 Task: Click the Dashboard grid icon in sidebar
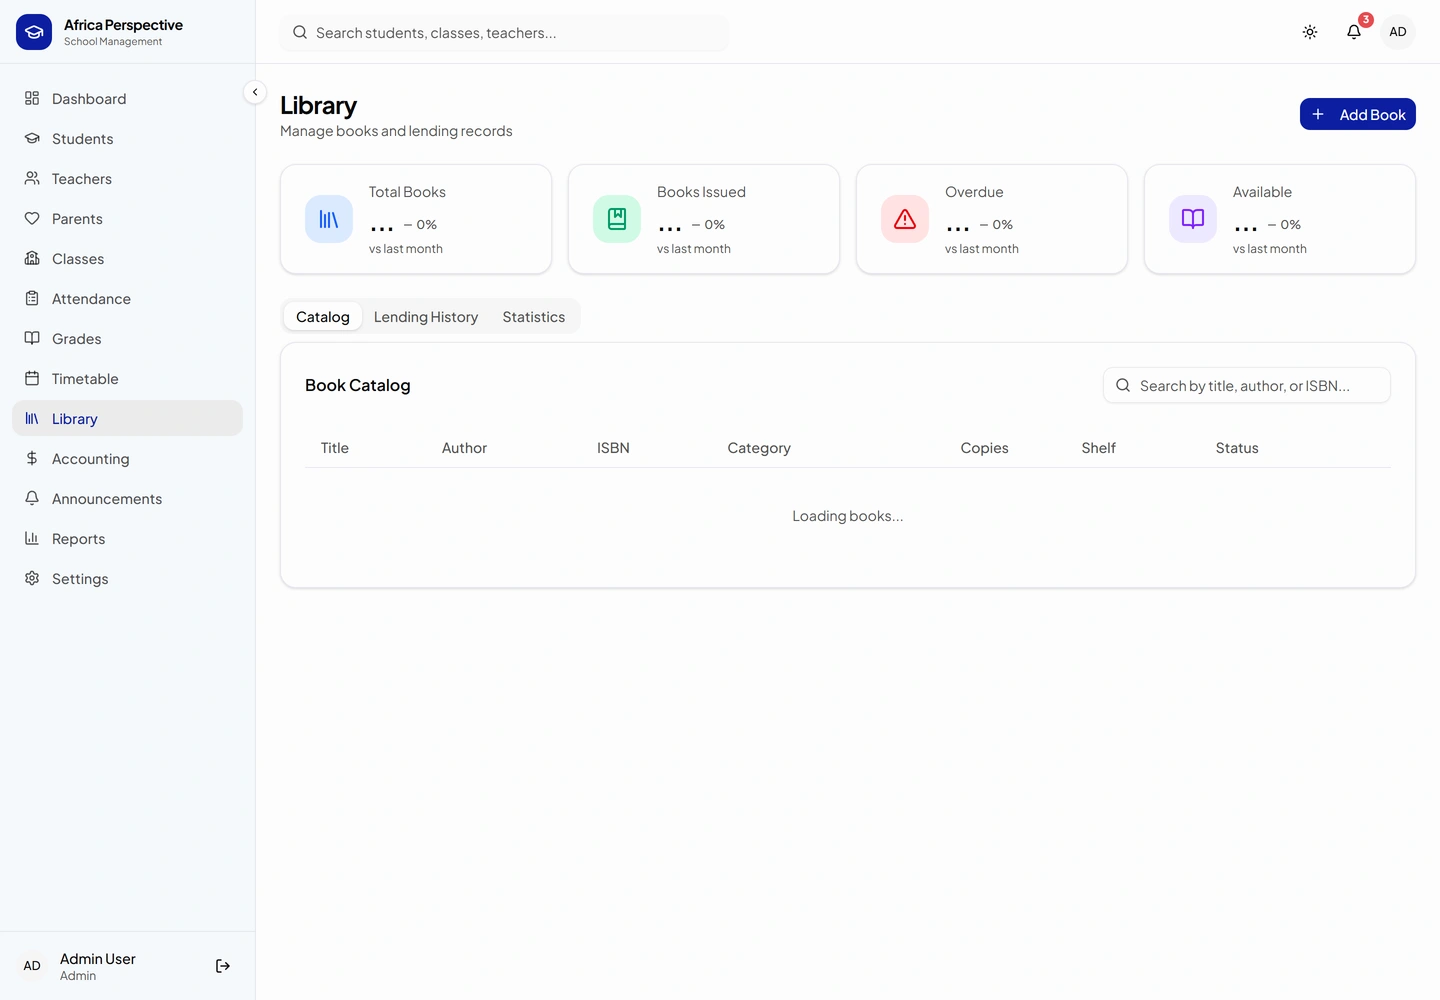click(x=32, y=98)
